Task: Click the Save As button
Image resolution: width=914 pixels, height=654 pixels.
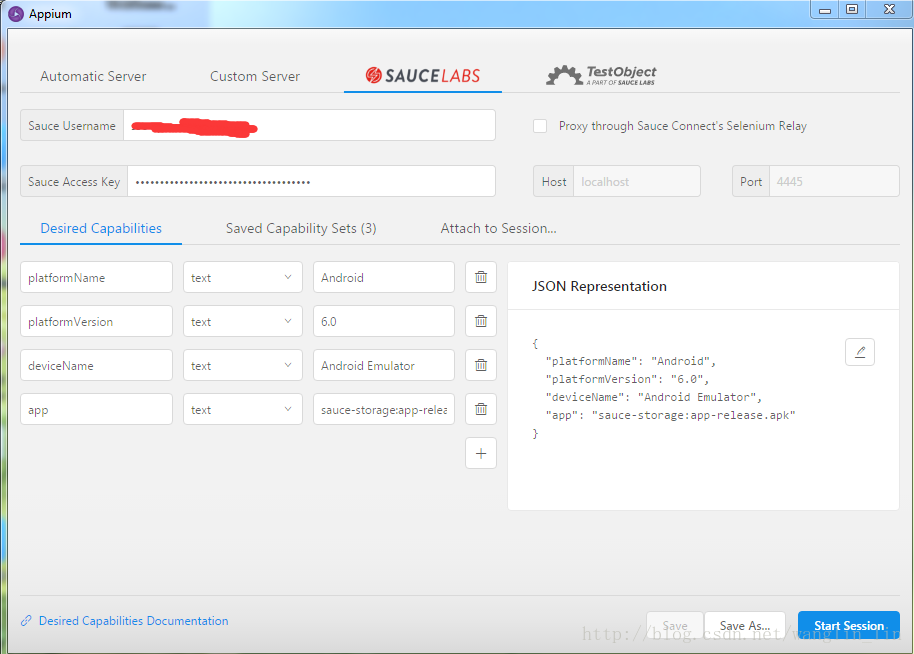Action: pyautogui.click(x=745, y=625)
